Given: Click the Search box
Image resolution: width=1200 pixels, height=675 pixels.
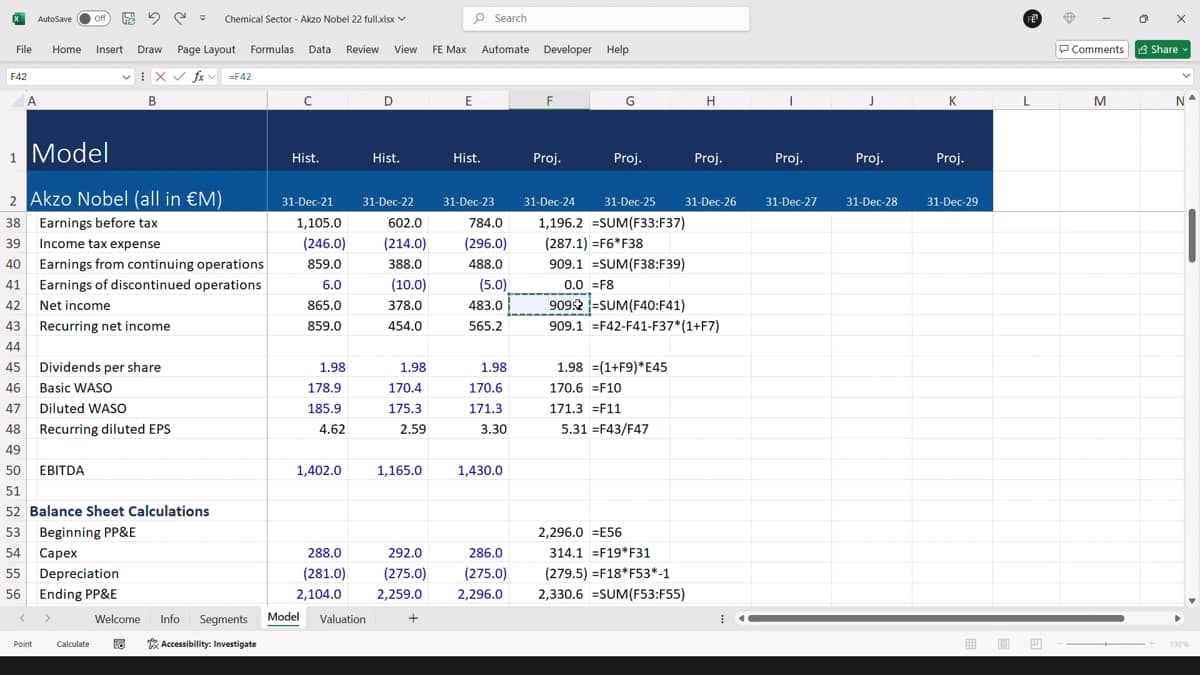Looking at the screenshot, I should 606,18.
